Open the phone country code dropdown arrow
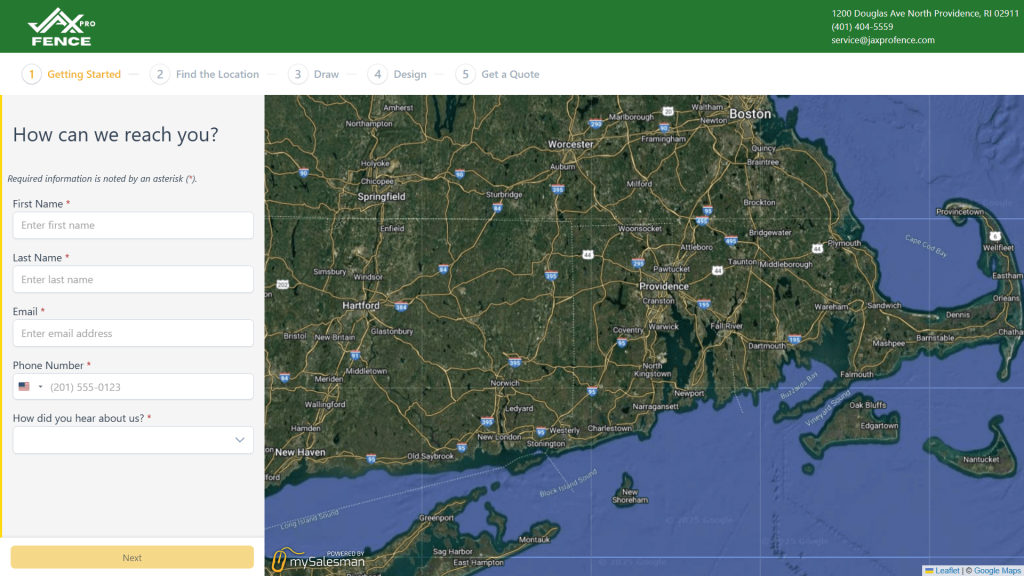1024x576 pixels. 41,387
